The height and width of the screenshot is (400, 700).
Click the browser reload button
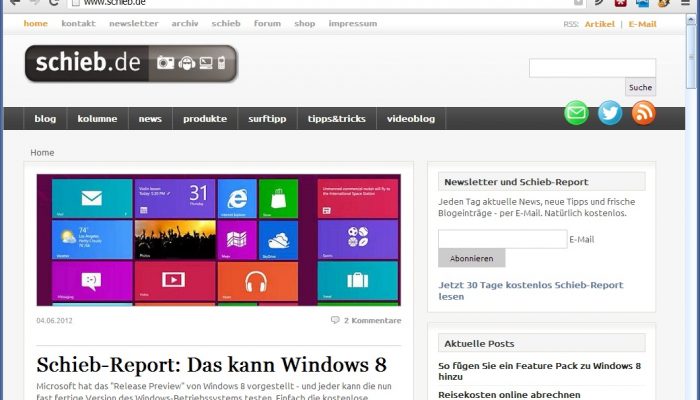(x=54, y=3)
